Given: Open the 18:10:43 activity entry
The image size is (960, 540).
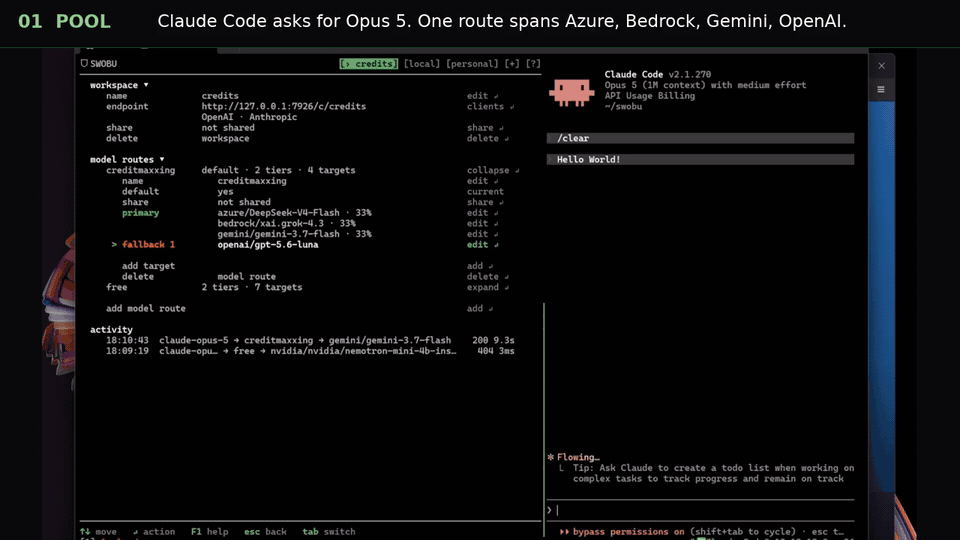Looking at the screenshot, I should pos(310,340).
